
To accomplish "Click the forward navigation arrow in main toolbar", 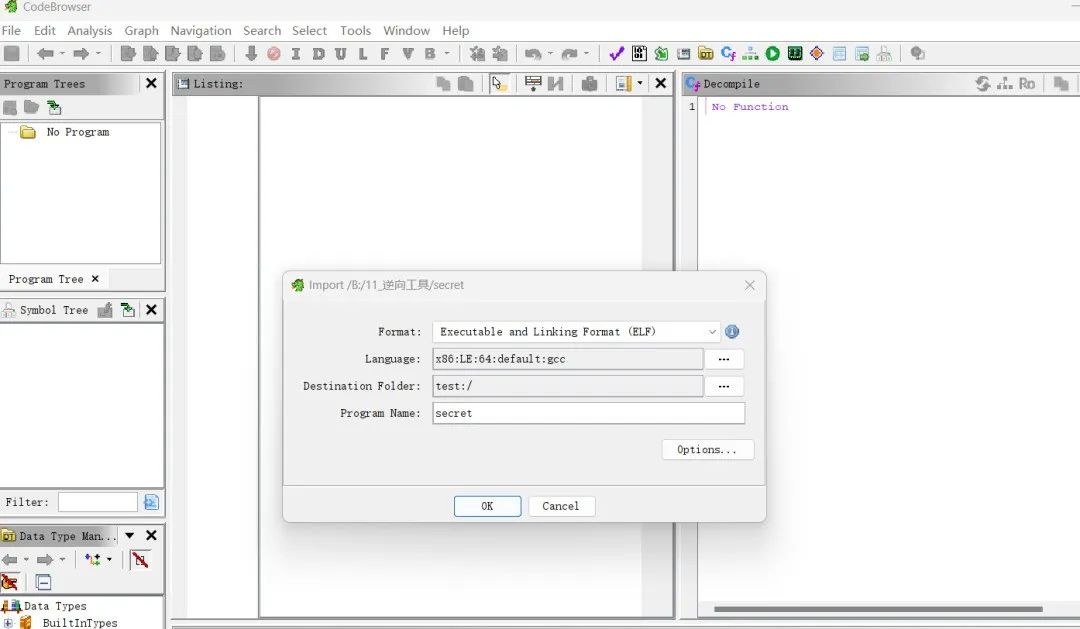I will pyautogui.click(x=81, y=54).
